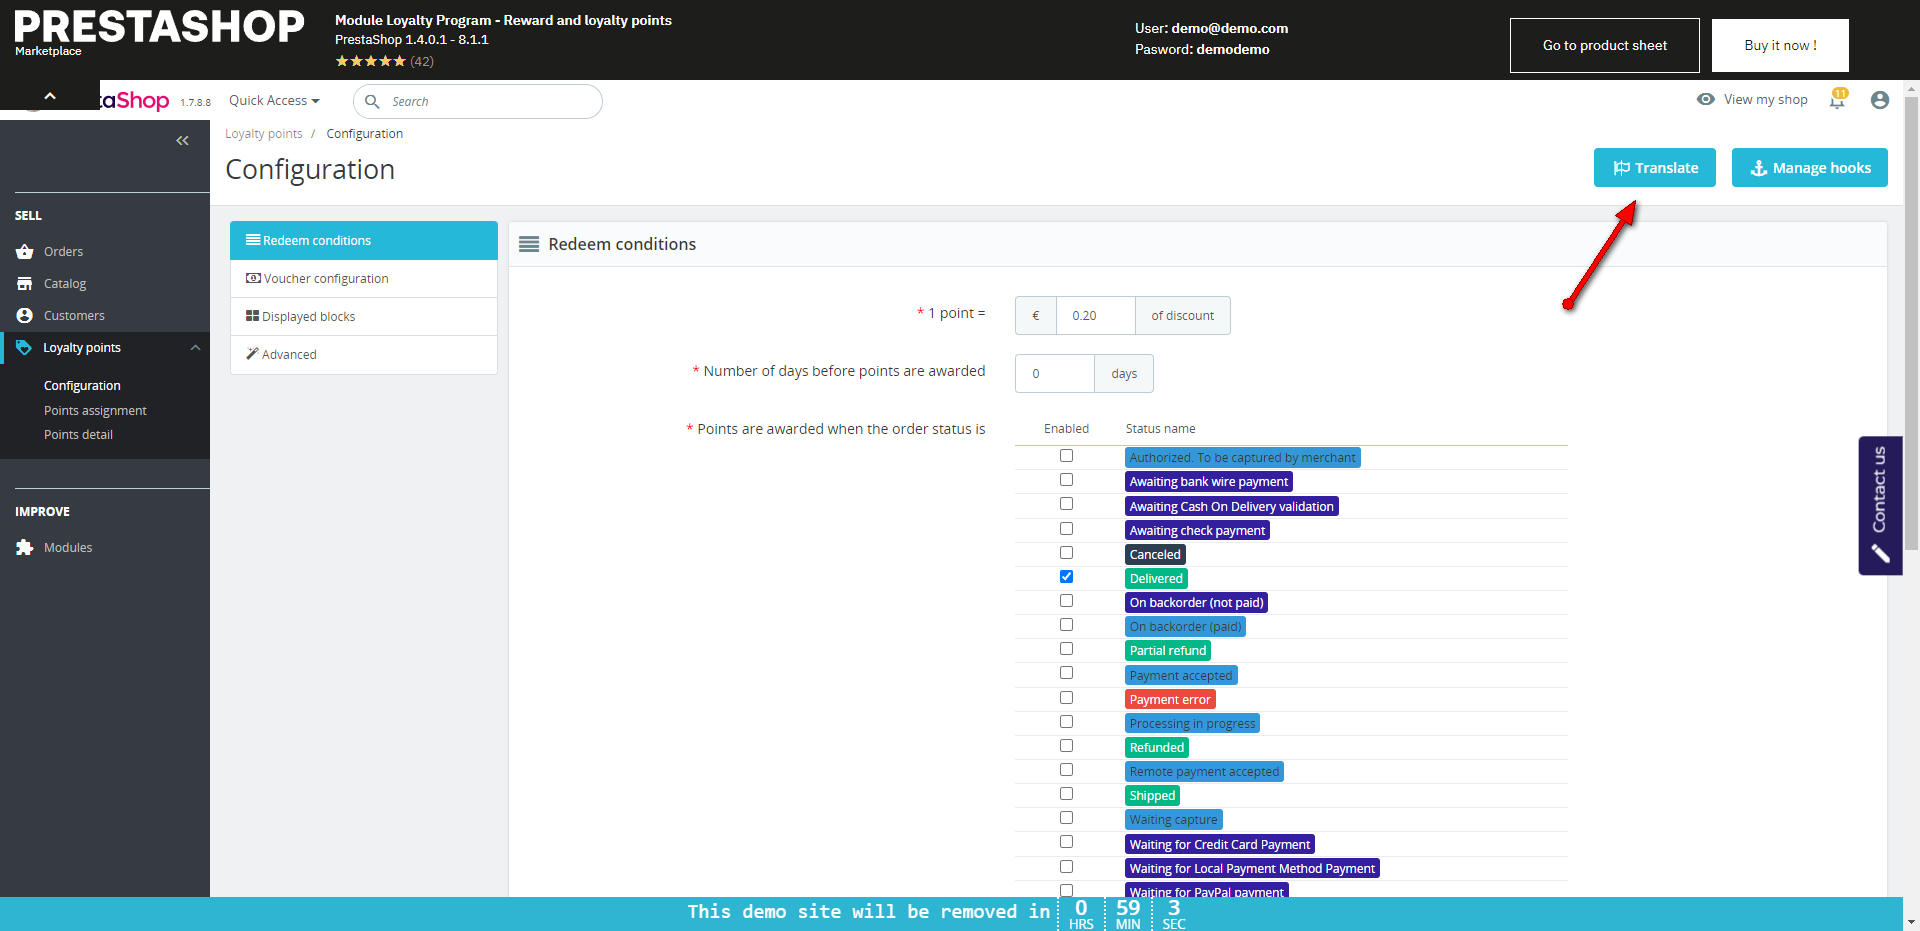
Task: Click the Voucher configuration money icon
Action: [254, 278]
